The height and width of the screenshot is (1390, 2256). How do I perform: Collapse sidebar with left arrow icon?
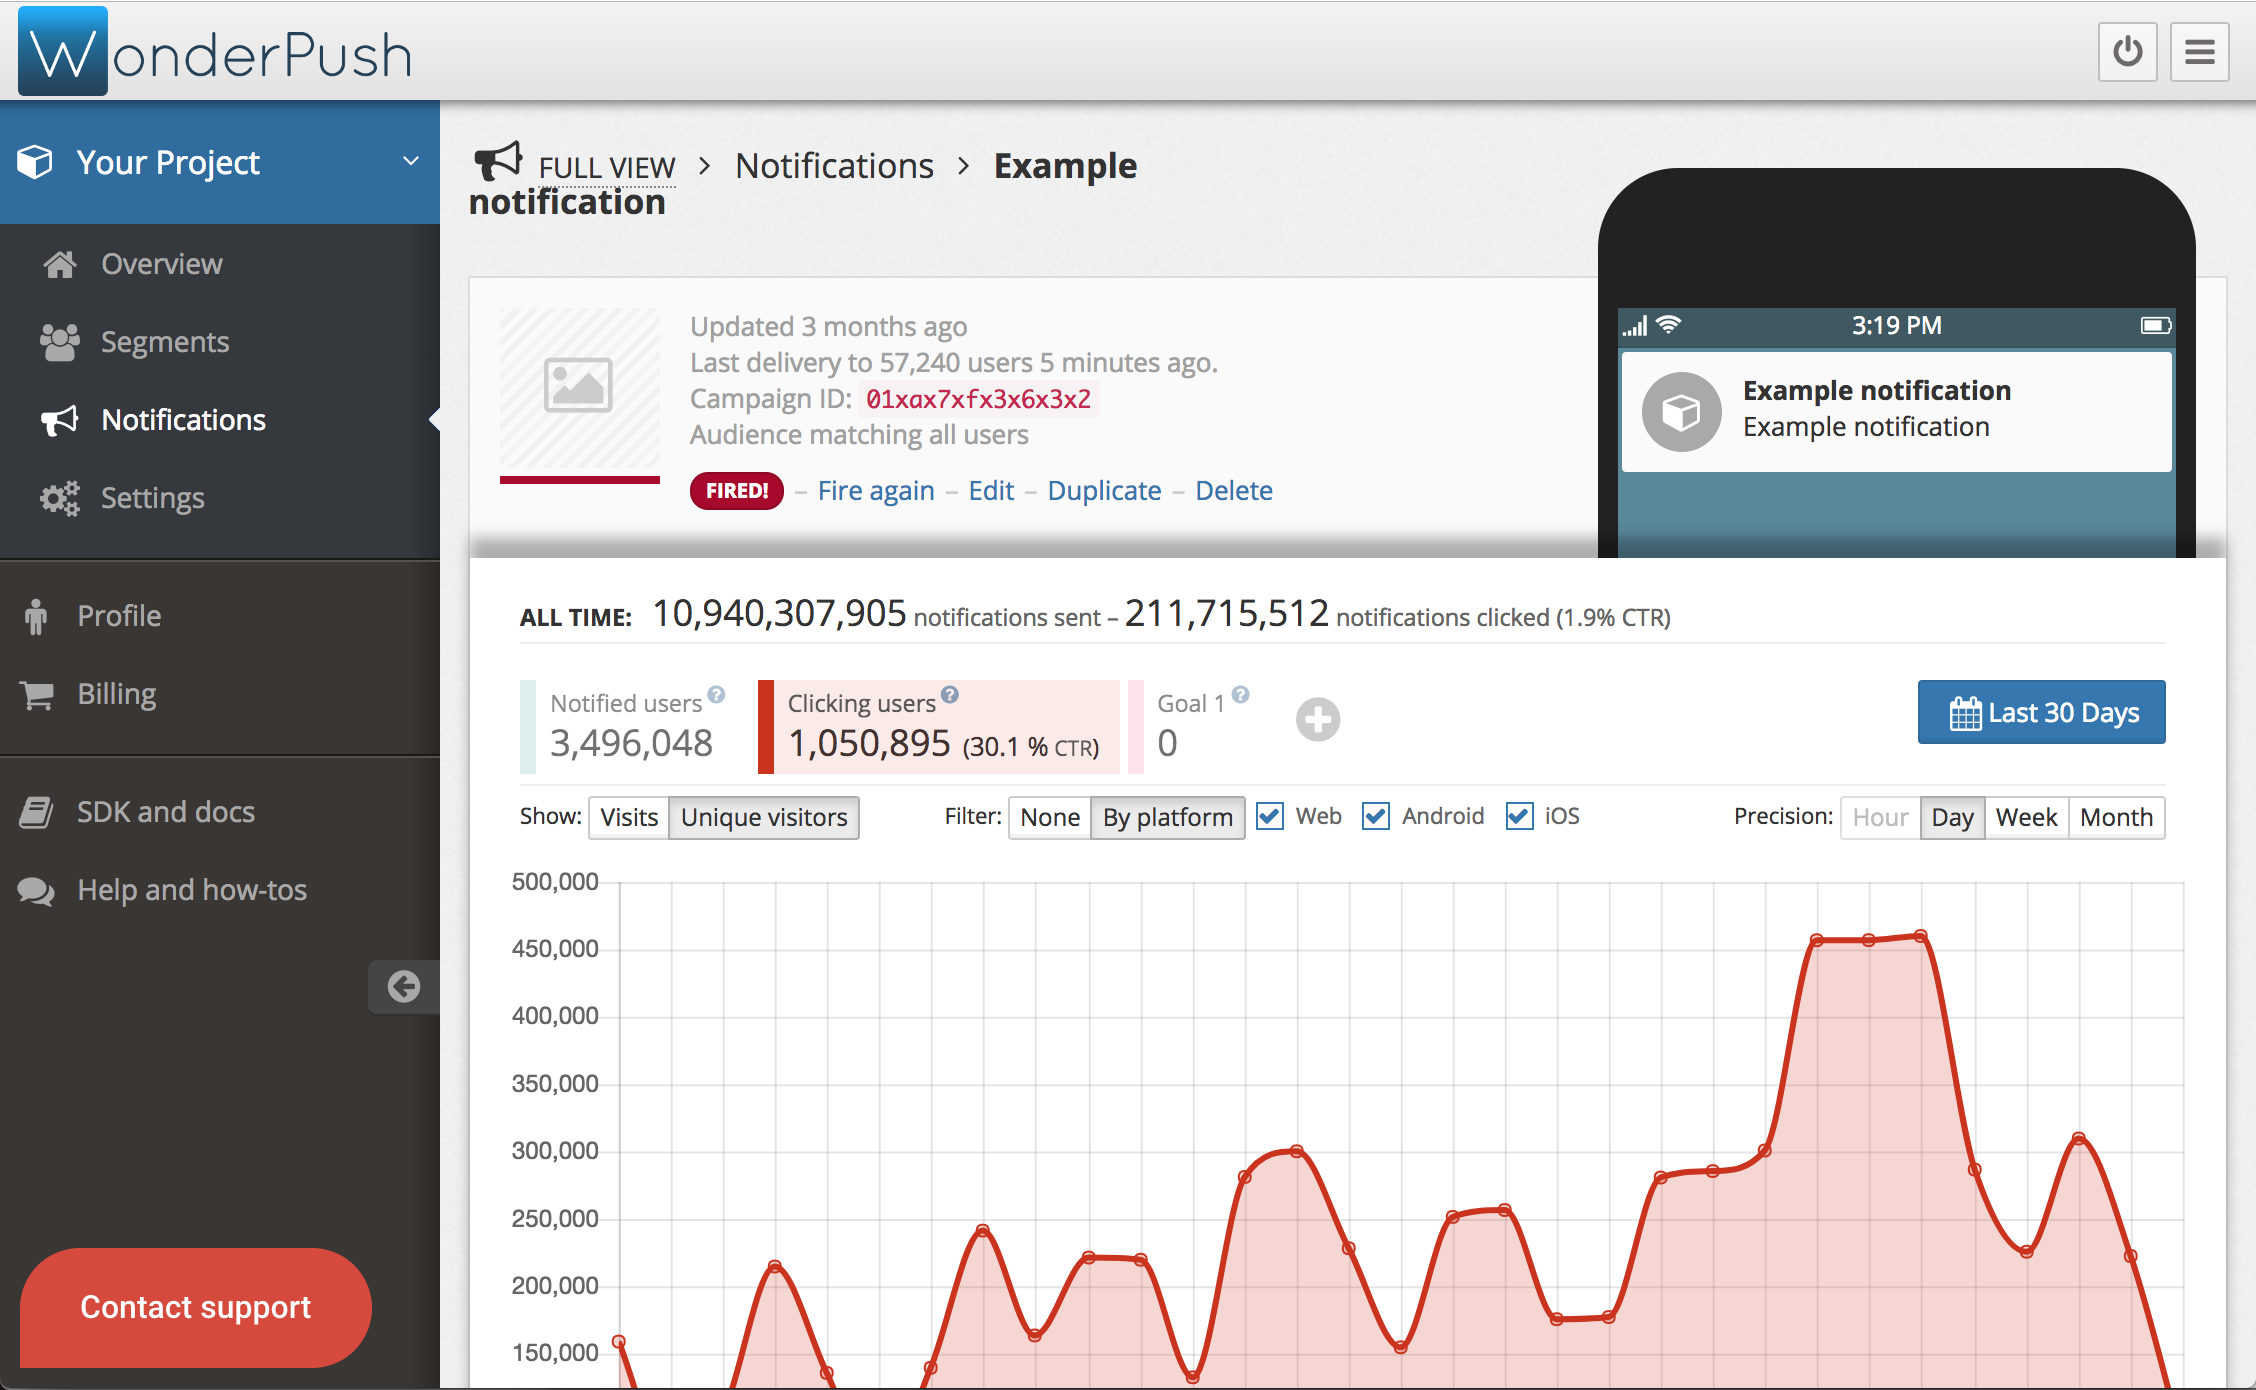[x=404, y=987]
